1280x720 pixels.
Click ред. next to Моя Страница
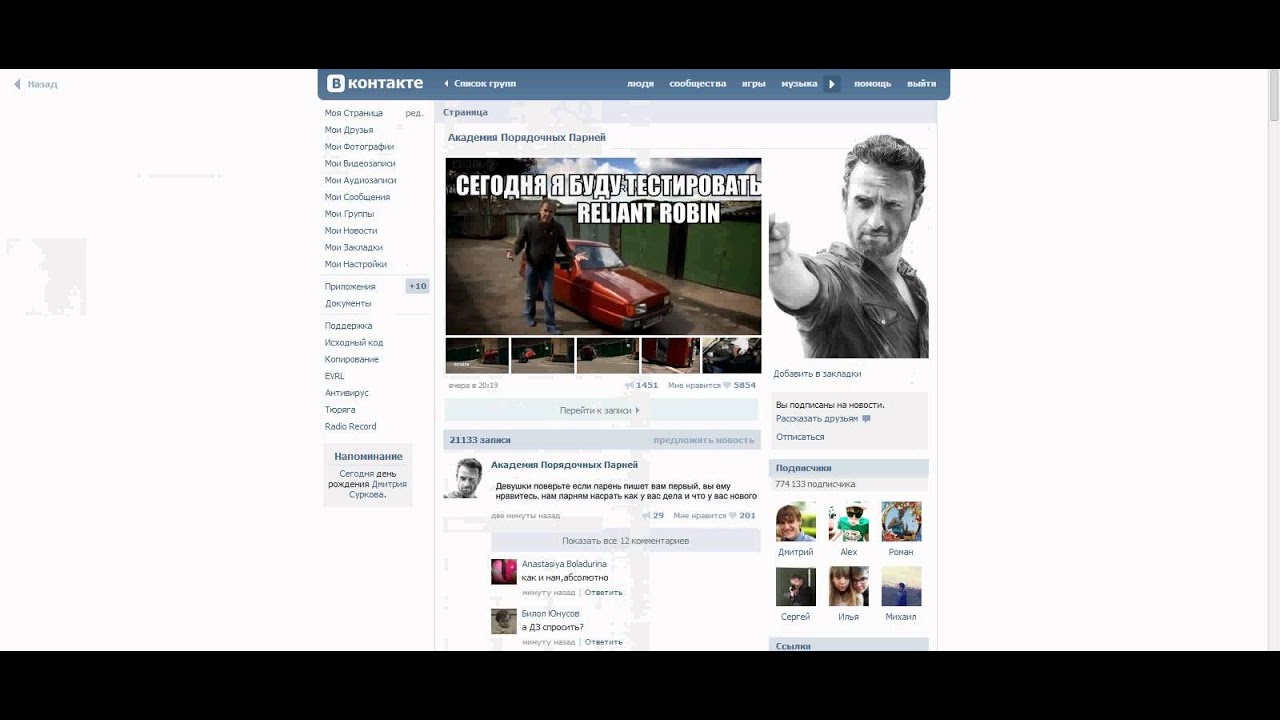(x=414, y=113)
